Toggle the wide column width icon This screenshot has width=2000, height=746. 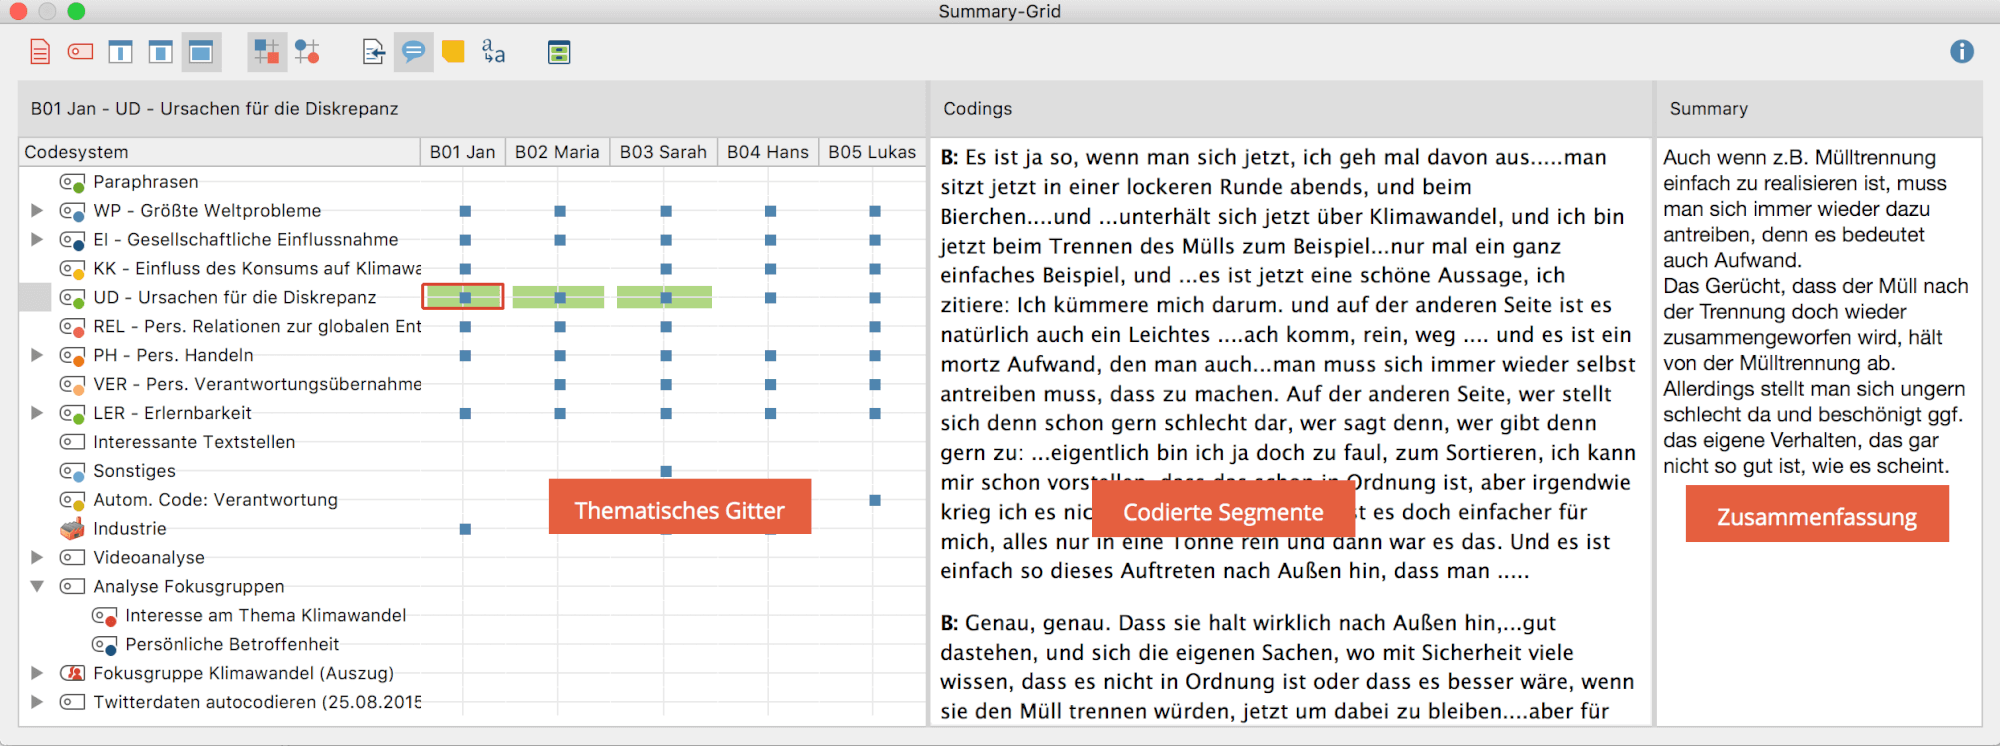click(201, 52)
